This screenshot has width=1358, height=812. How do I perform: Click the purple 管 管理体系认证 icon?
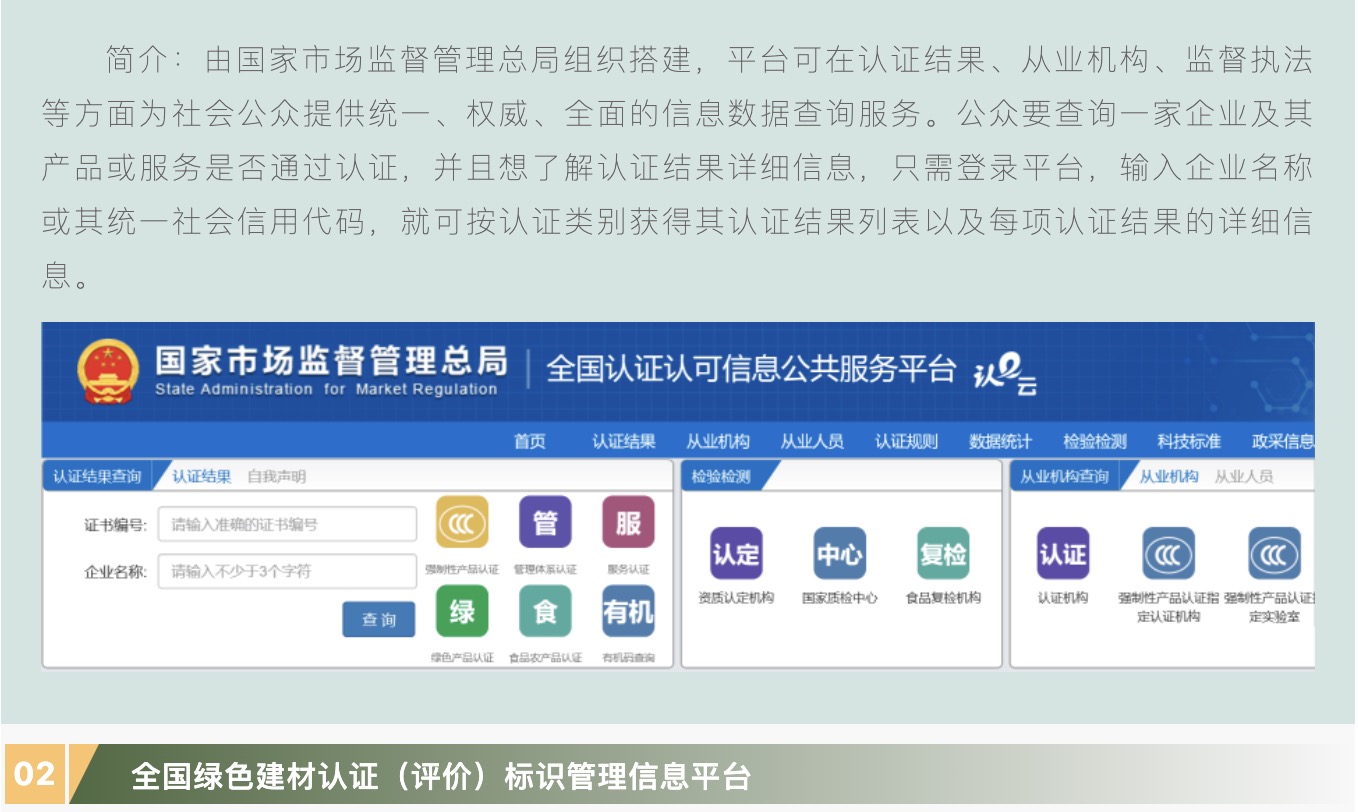coord(545,523)
